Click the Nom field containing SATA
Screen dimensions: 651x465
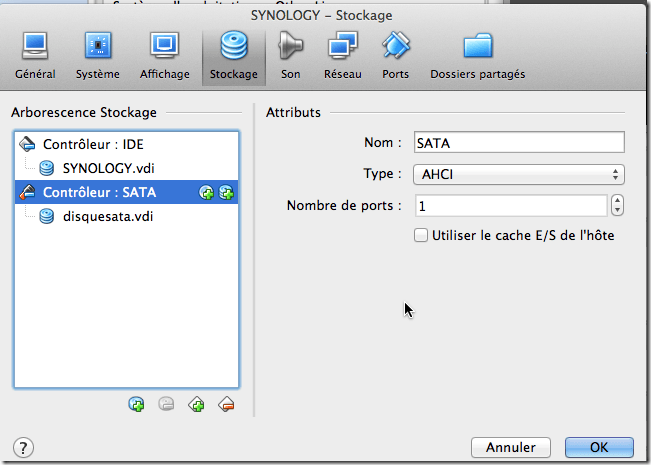coord(519,142)
